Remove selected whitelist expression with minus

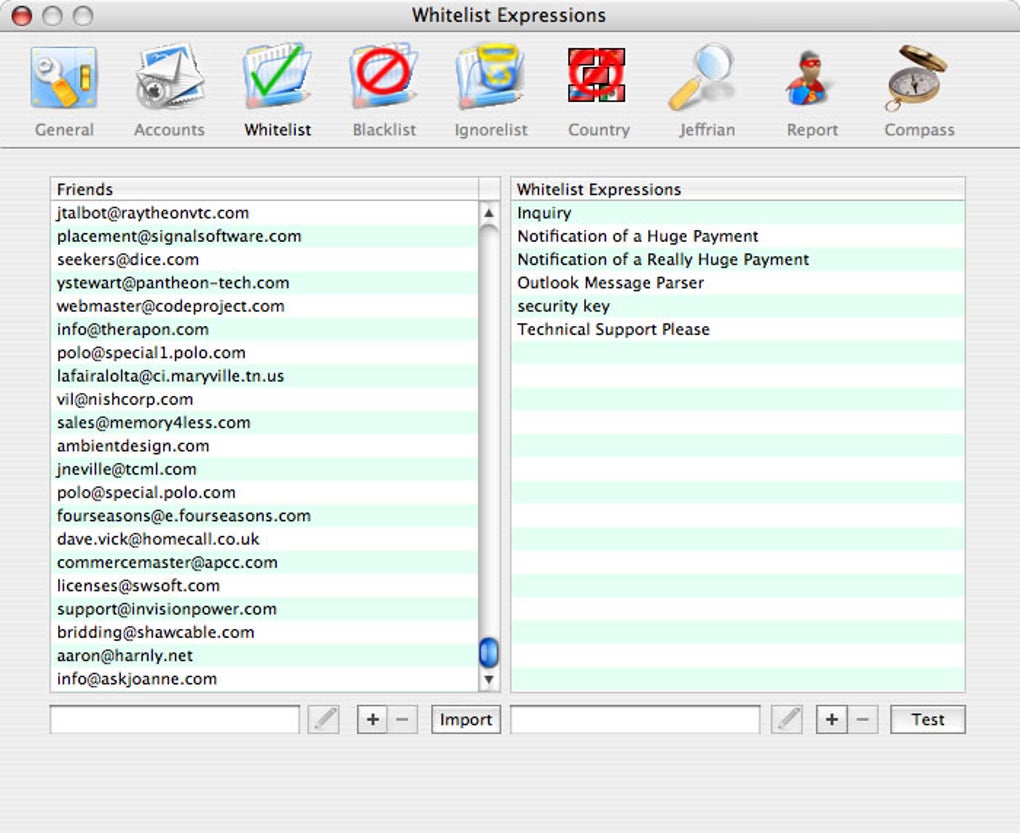click(x=863, y=719)
